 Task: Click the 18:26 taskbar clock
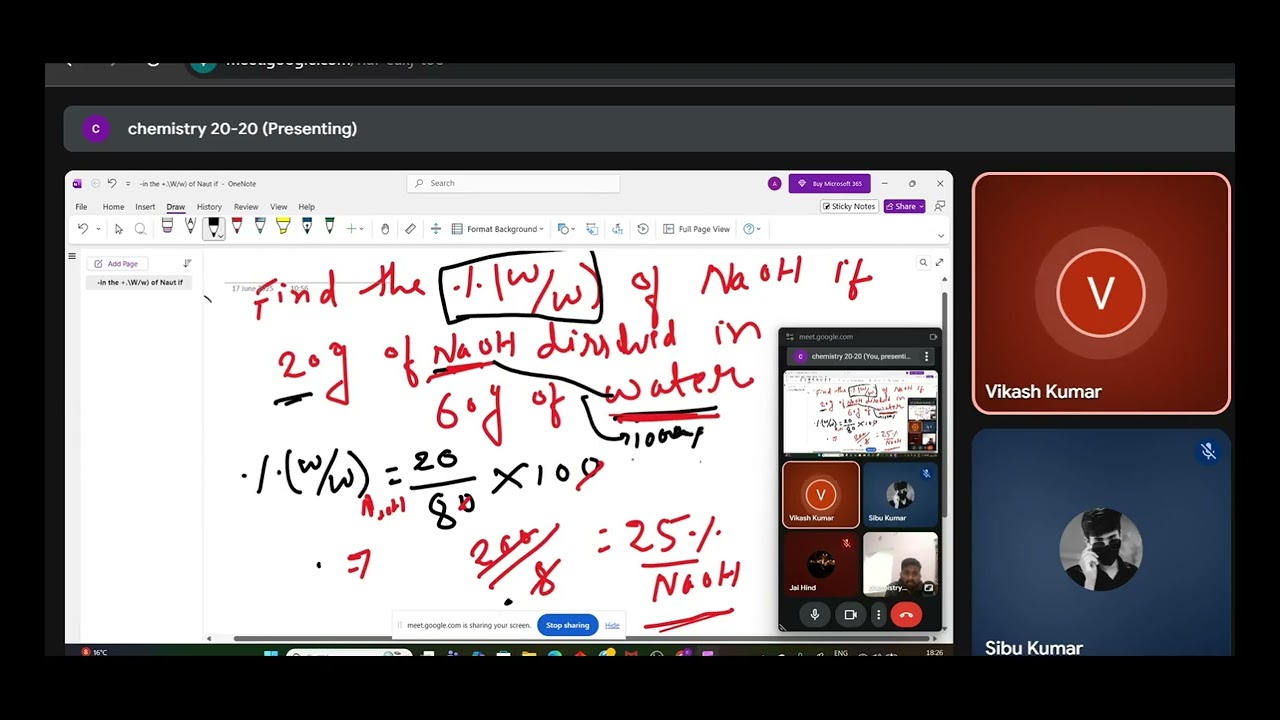(x=934, y=653)
